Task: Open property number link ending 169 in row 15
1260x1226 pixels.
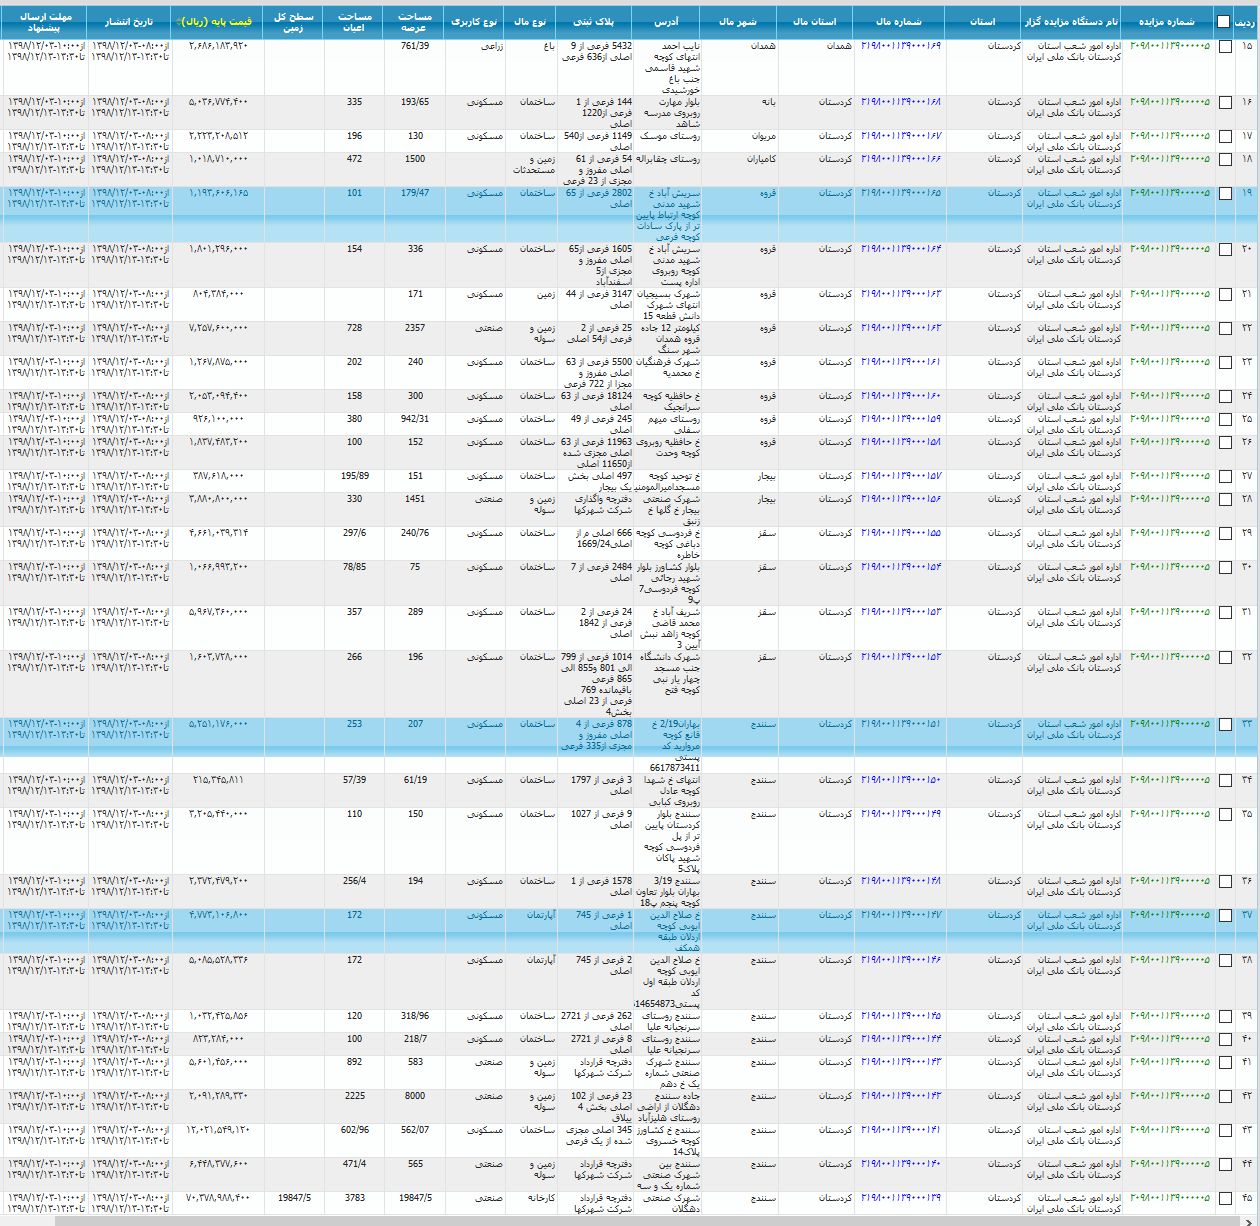Action: tap(900, 46)
